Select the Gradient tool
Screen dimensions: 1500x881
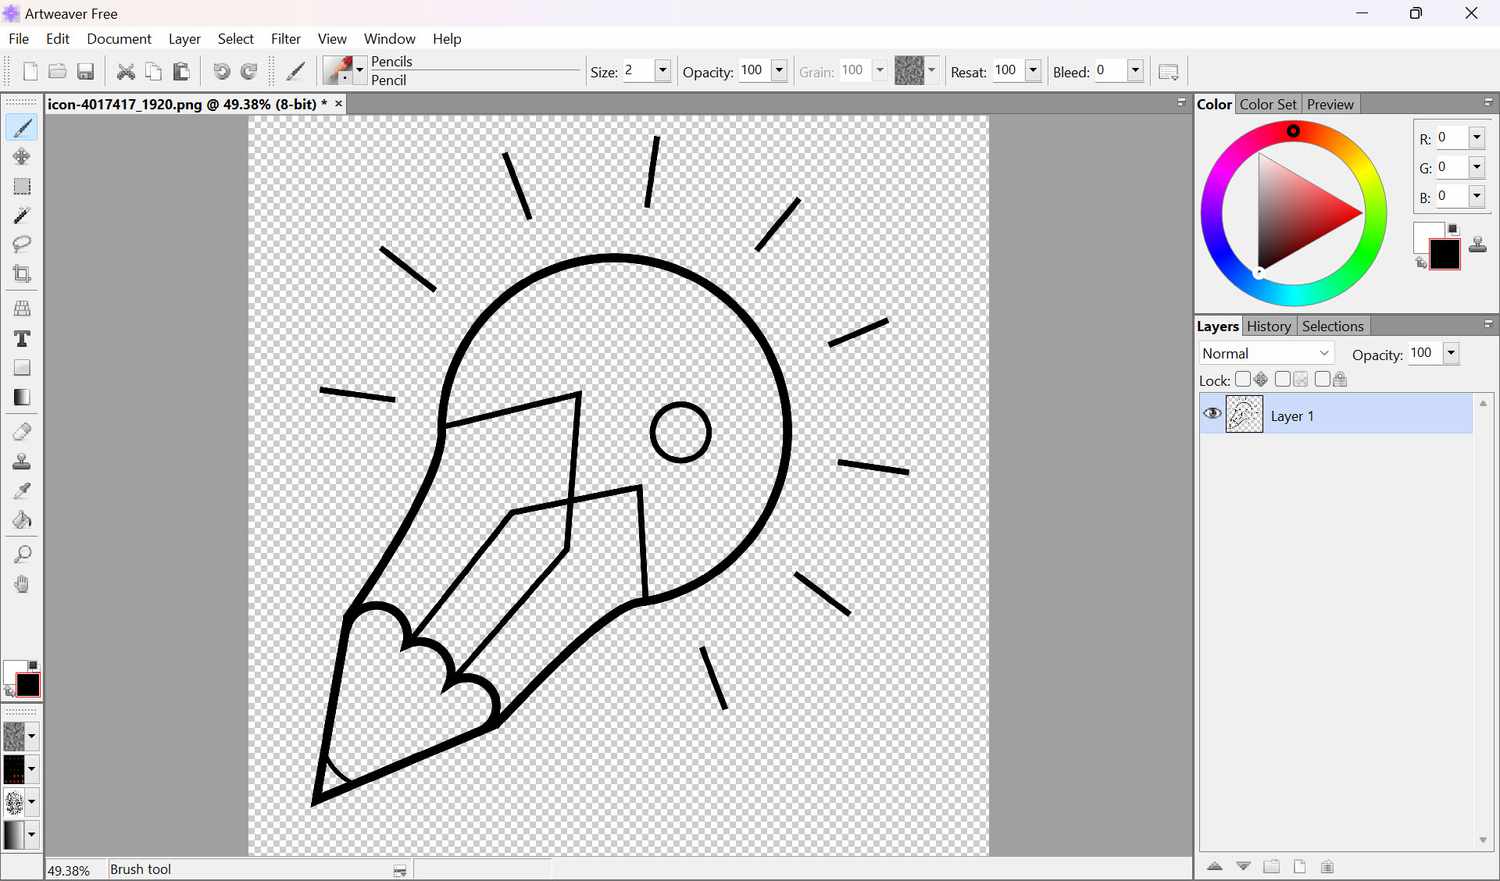coord(22,397)
